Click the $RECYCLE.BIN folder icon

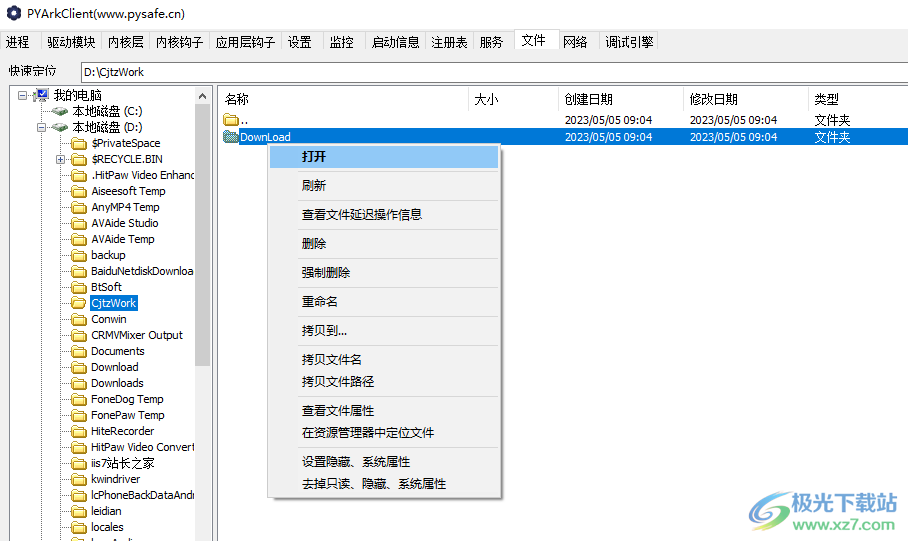[x=79, y=159]
